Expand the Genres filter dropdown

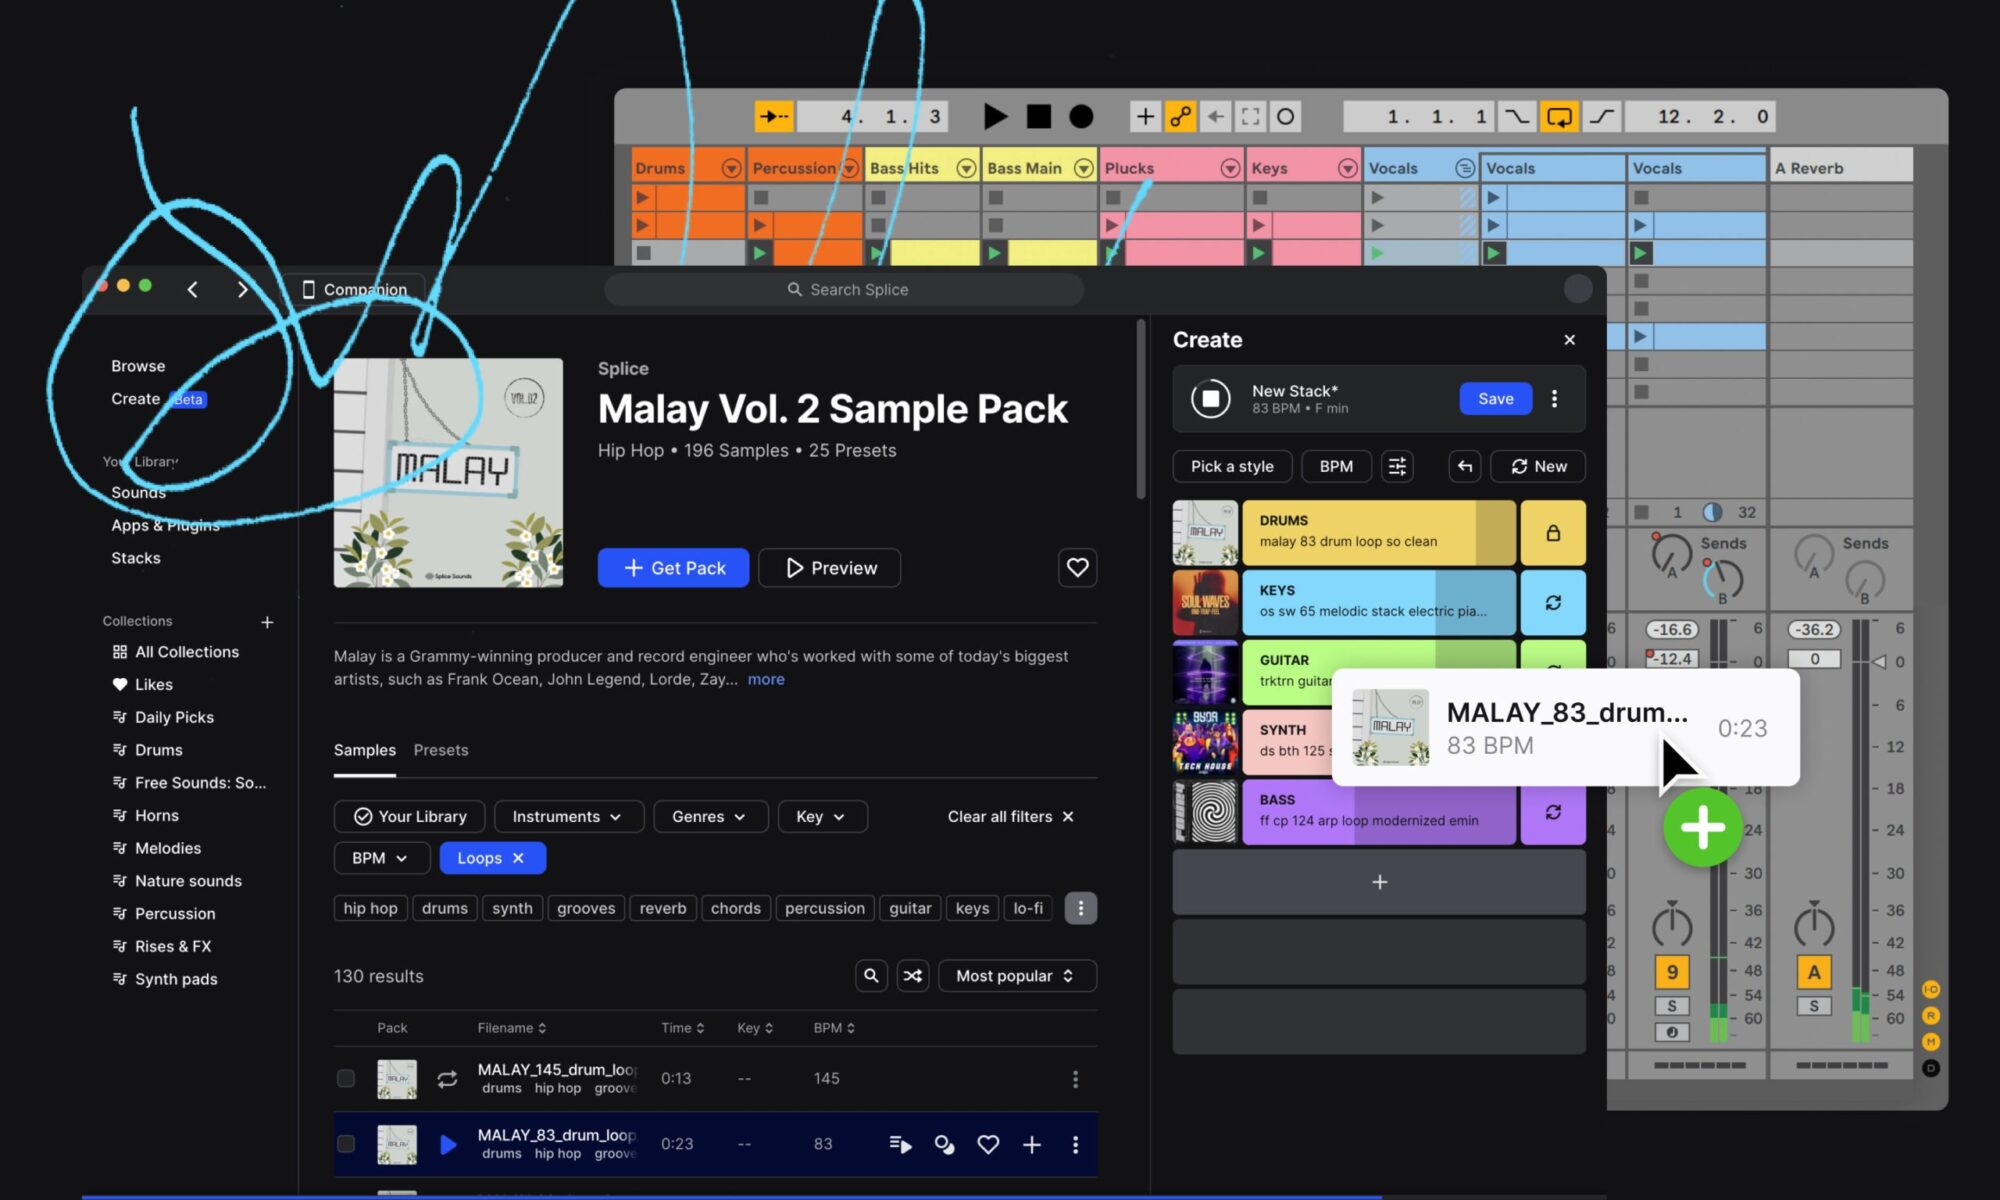(x=709, y=816)
